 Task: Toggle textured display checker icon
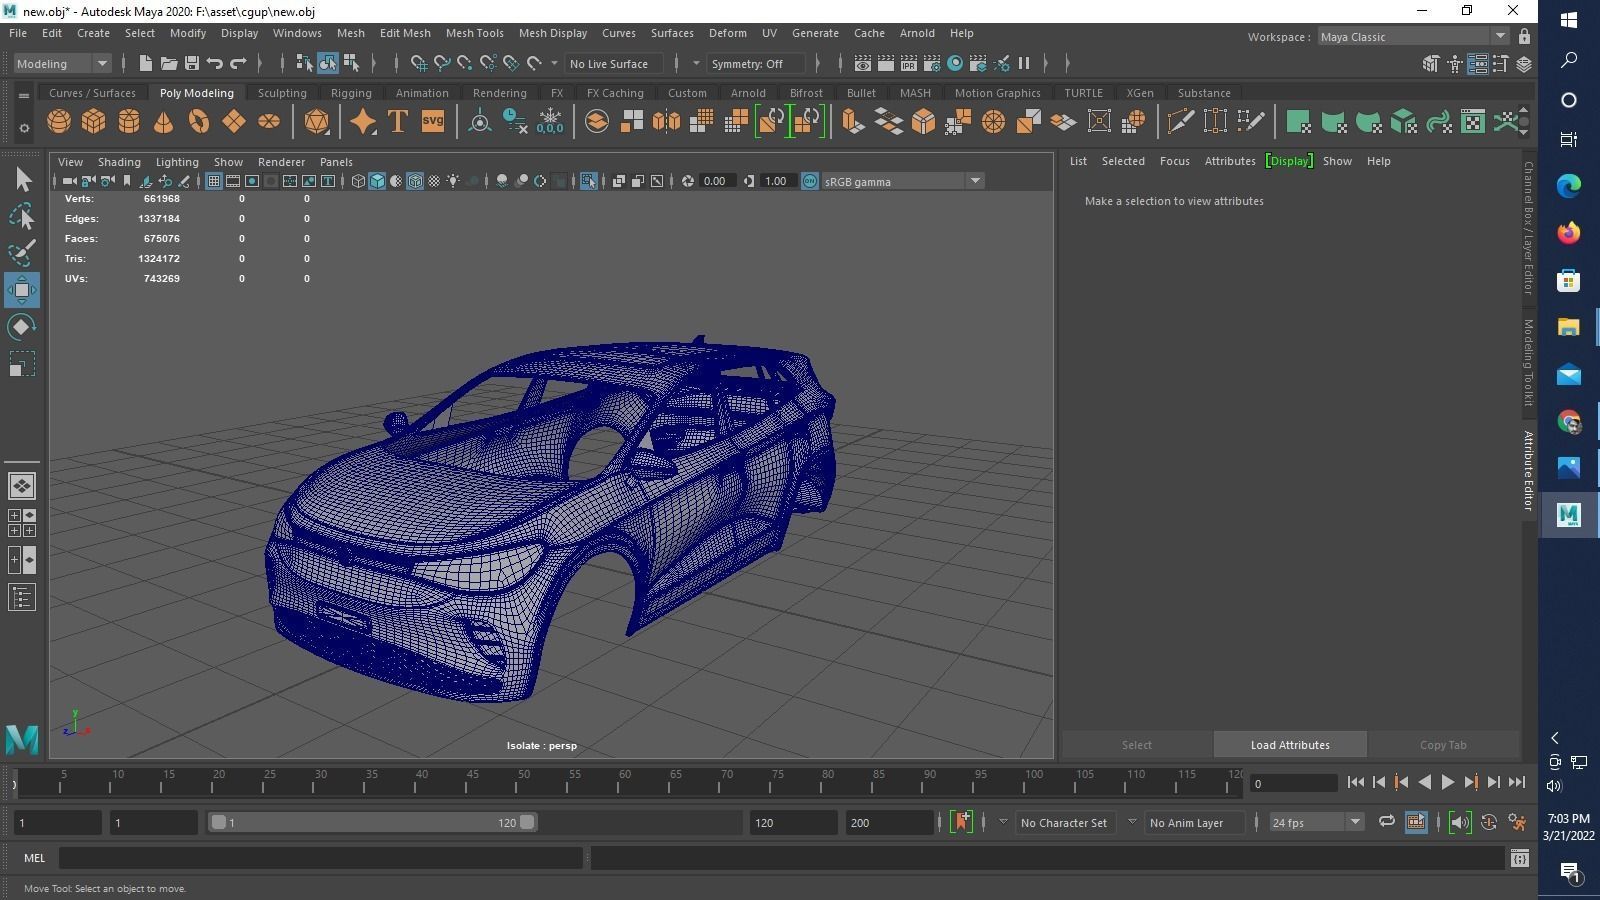(x=434, y=181)
